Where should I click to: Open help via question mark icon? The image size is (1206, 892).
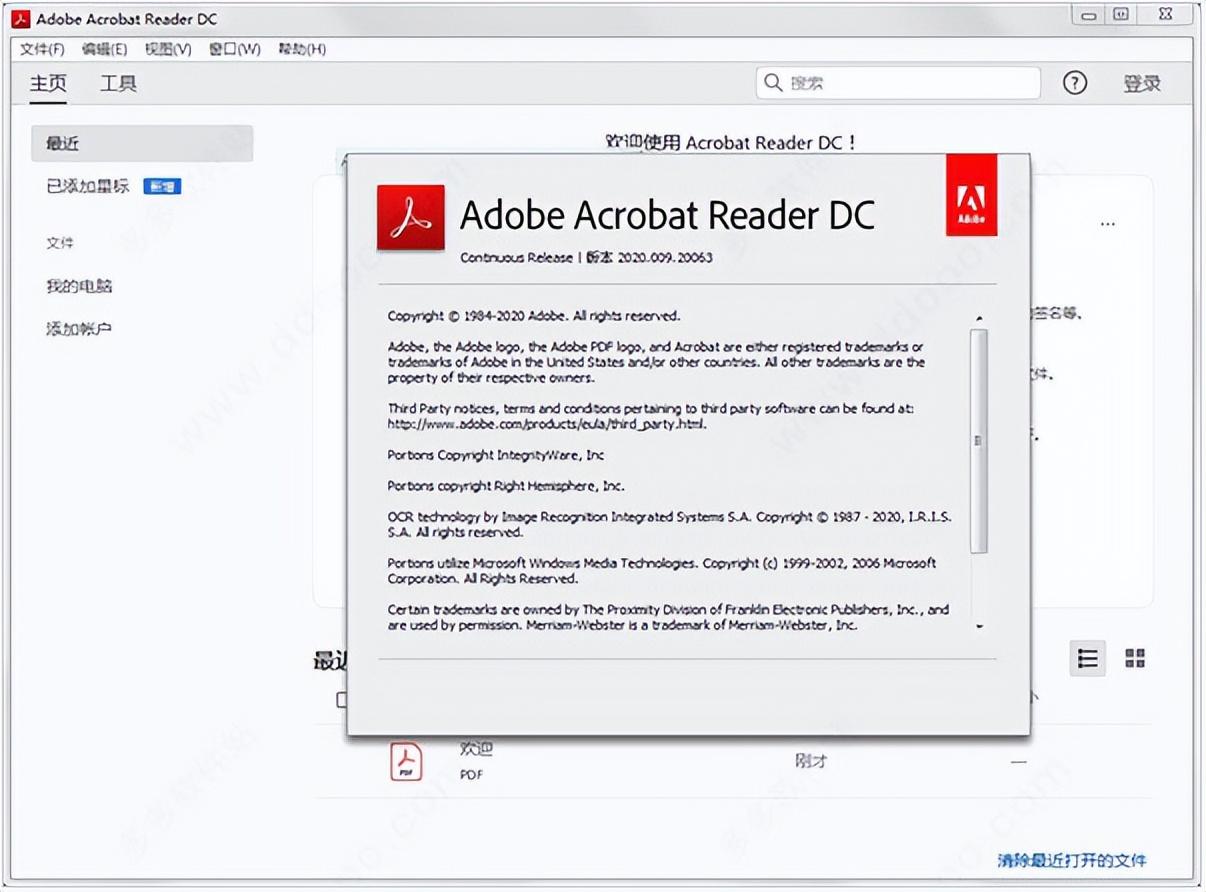point(1074,83)
